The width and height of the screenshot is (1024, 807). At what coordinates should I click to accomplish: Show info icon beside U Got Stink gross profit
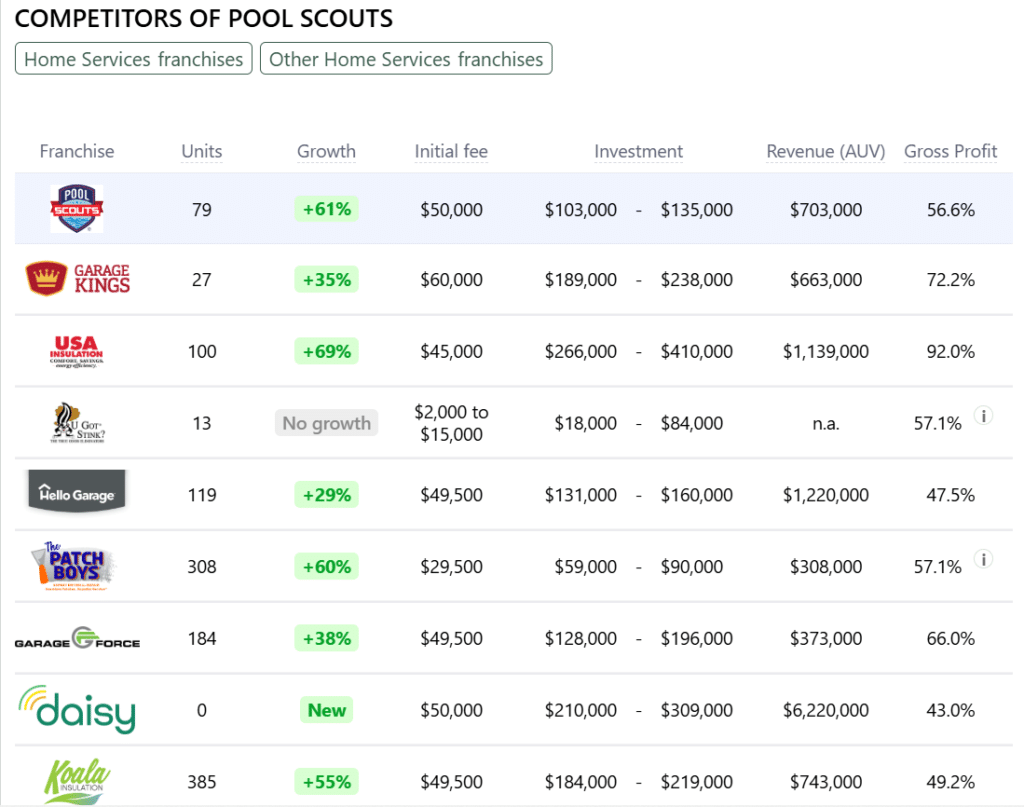[x=984, y=415]
